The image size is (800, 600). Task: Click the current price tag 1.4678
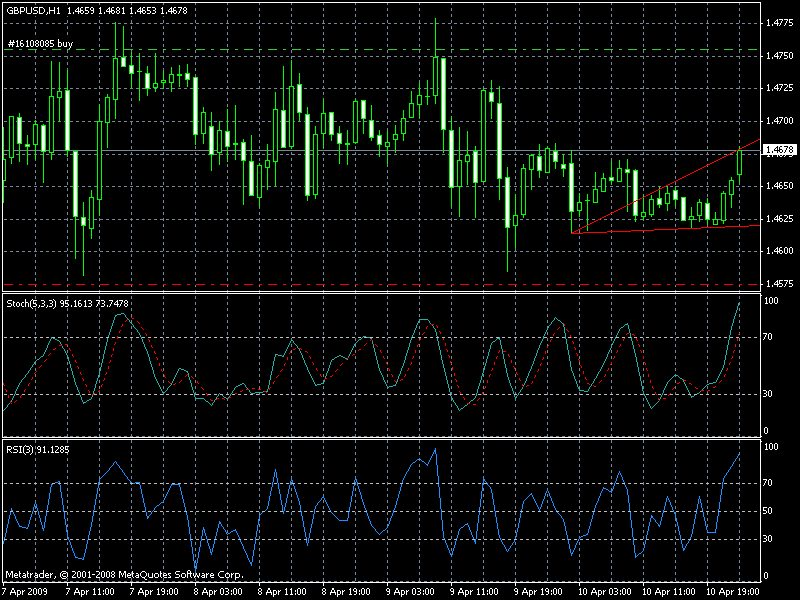780,149
